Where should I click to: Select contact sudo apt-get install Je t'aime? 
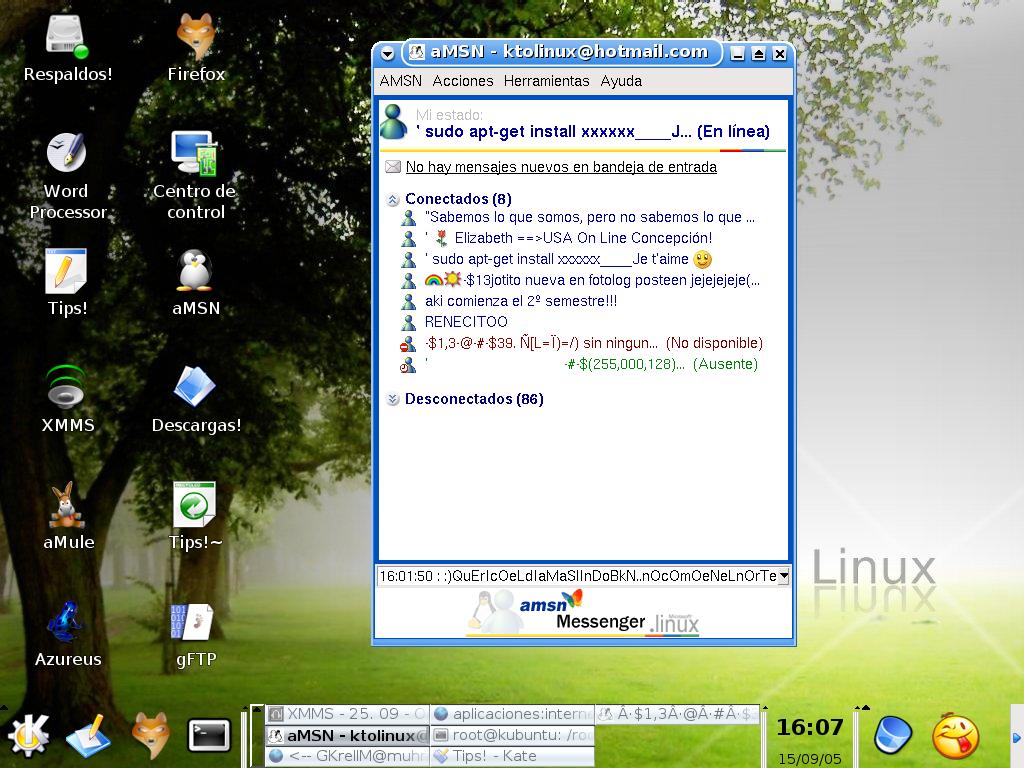click(x=568, y=259)
